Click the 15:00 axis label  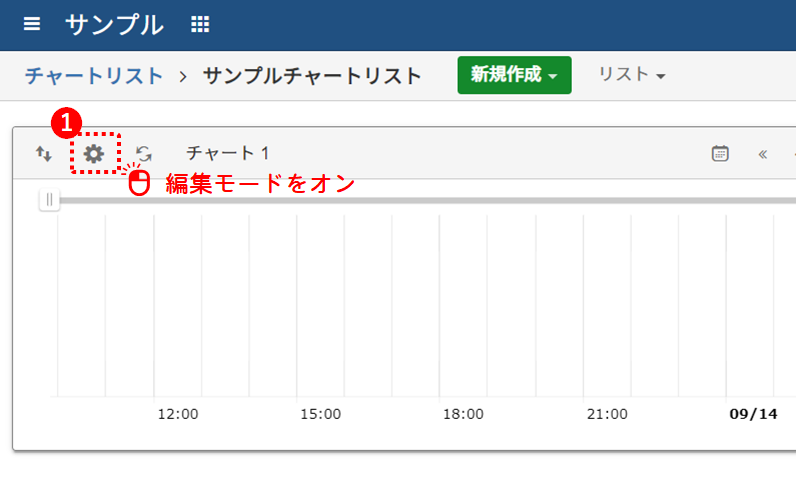point(320,414)
